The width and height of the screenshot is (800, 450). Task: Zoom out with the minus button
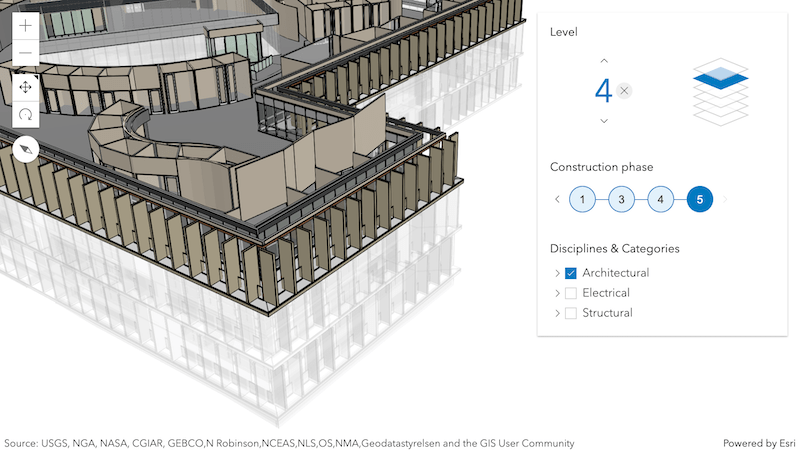point(26,53)
